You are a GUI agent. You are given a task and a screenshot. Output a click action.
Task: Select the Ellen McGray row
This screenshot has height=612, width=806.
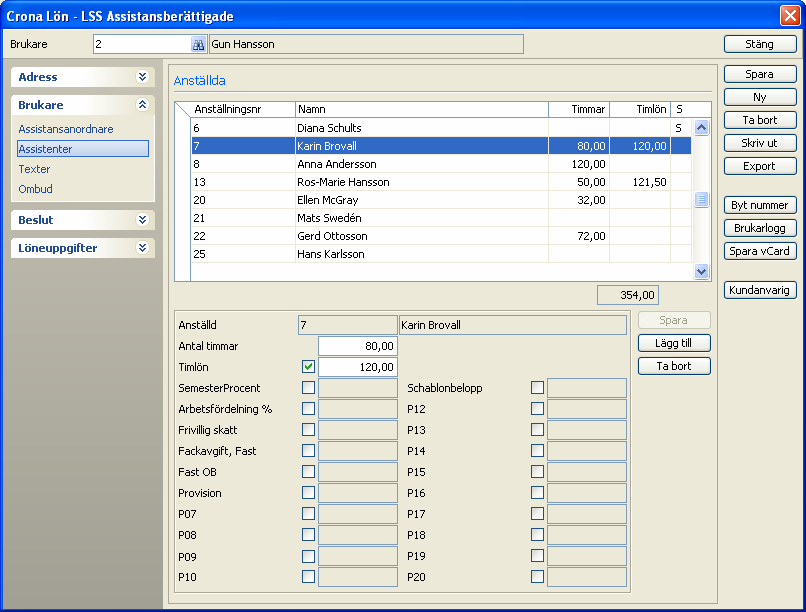[441, 200]
